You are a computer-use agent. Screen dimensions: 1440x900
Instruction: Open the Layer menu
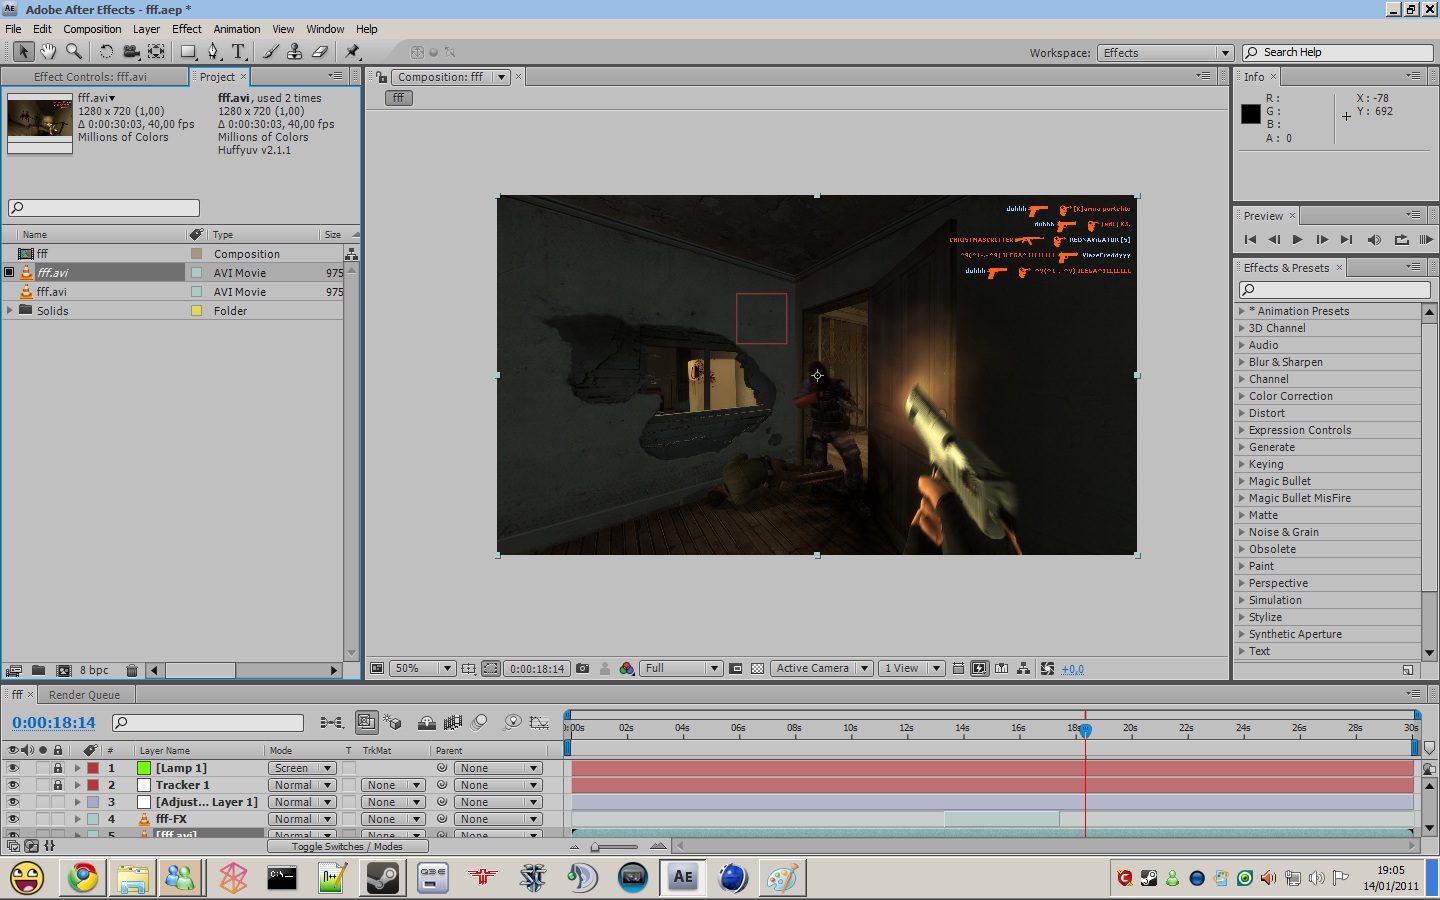pos(146,29)
